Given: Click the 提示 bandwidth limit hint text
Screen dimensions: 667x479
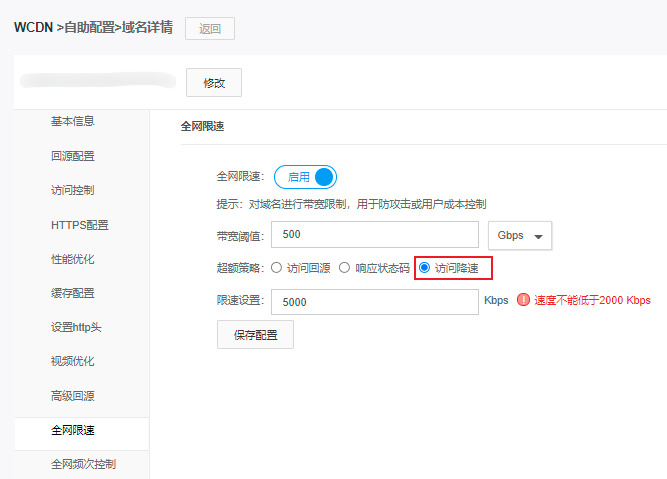Looking at the screenshot, I should pos(351,204).
